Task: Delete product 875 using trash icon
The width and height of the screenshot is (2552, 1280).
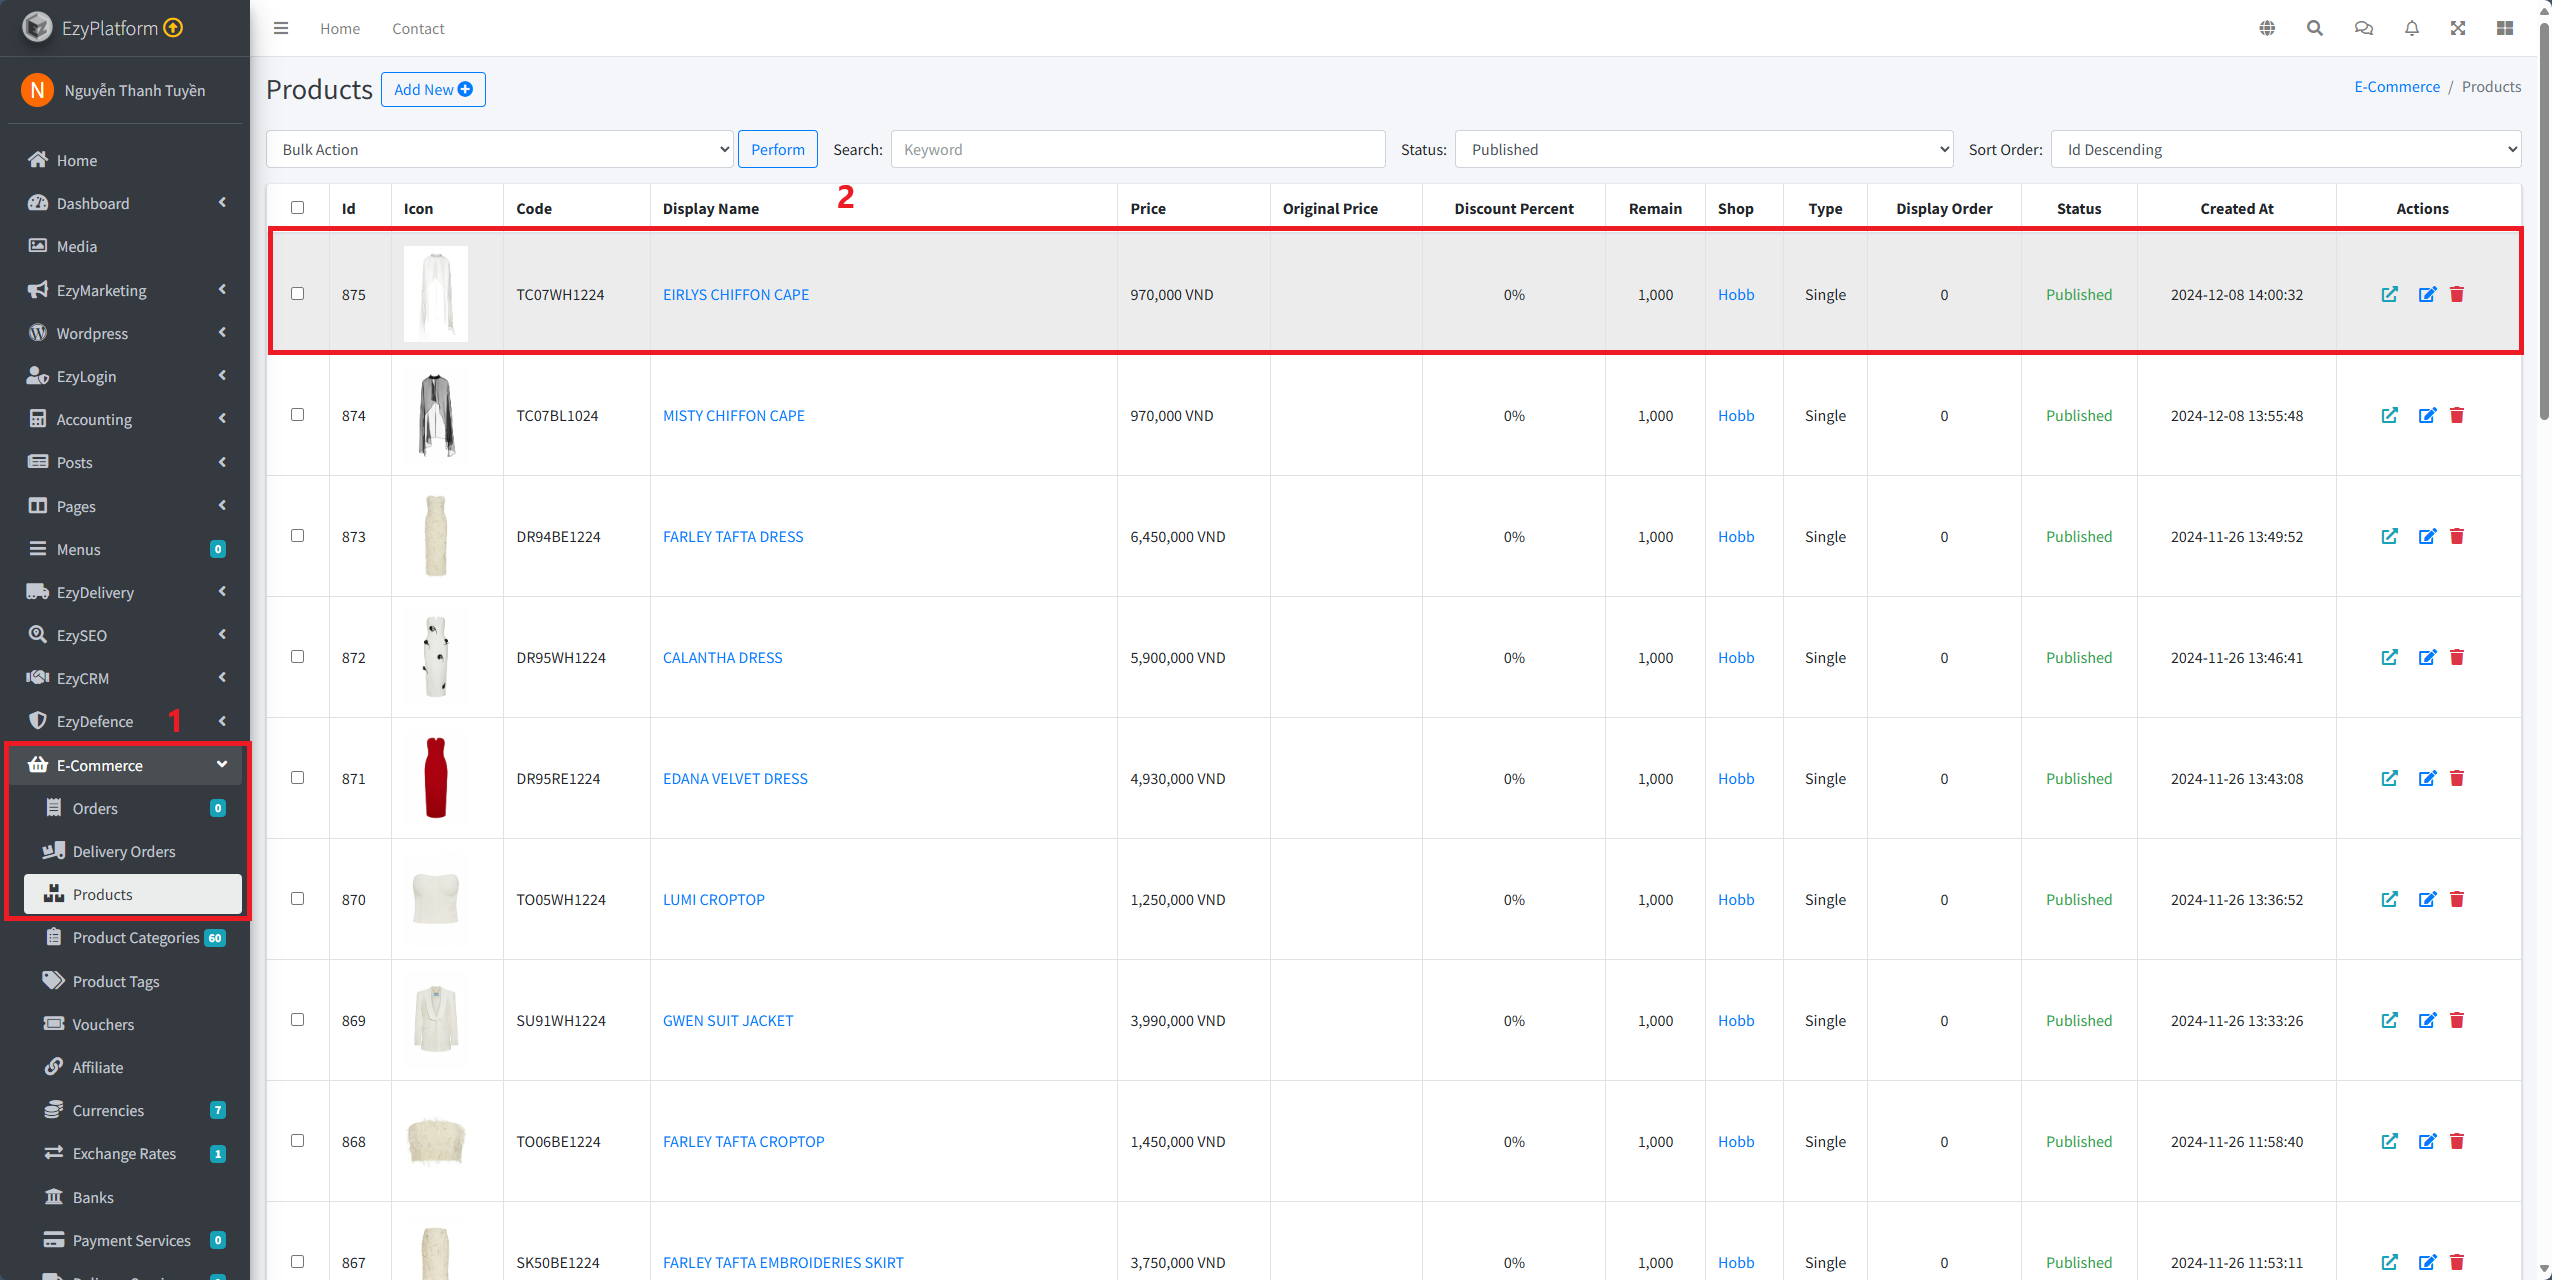Action: click(x=2457, y=294)
